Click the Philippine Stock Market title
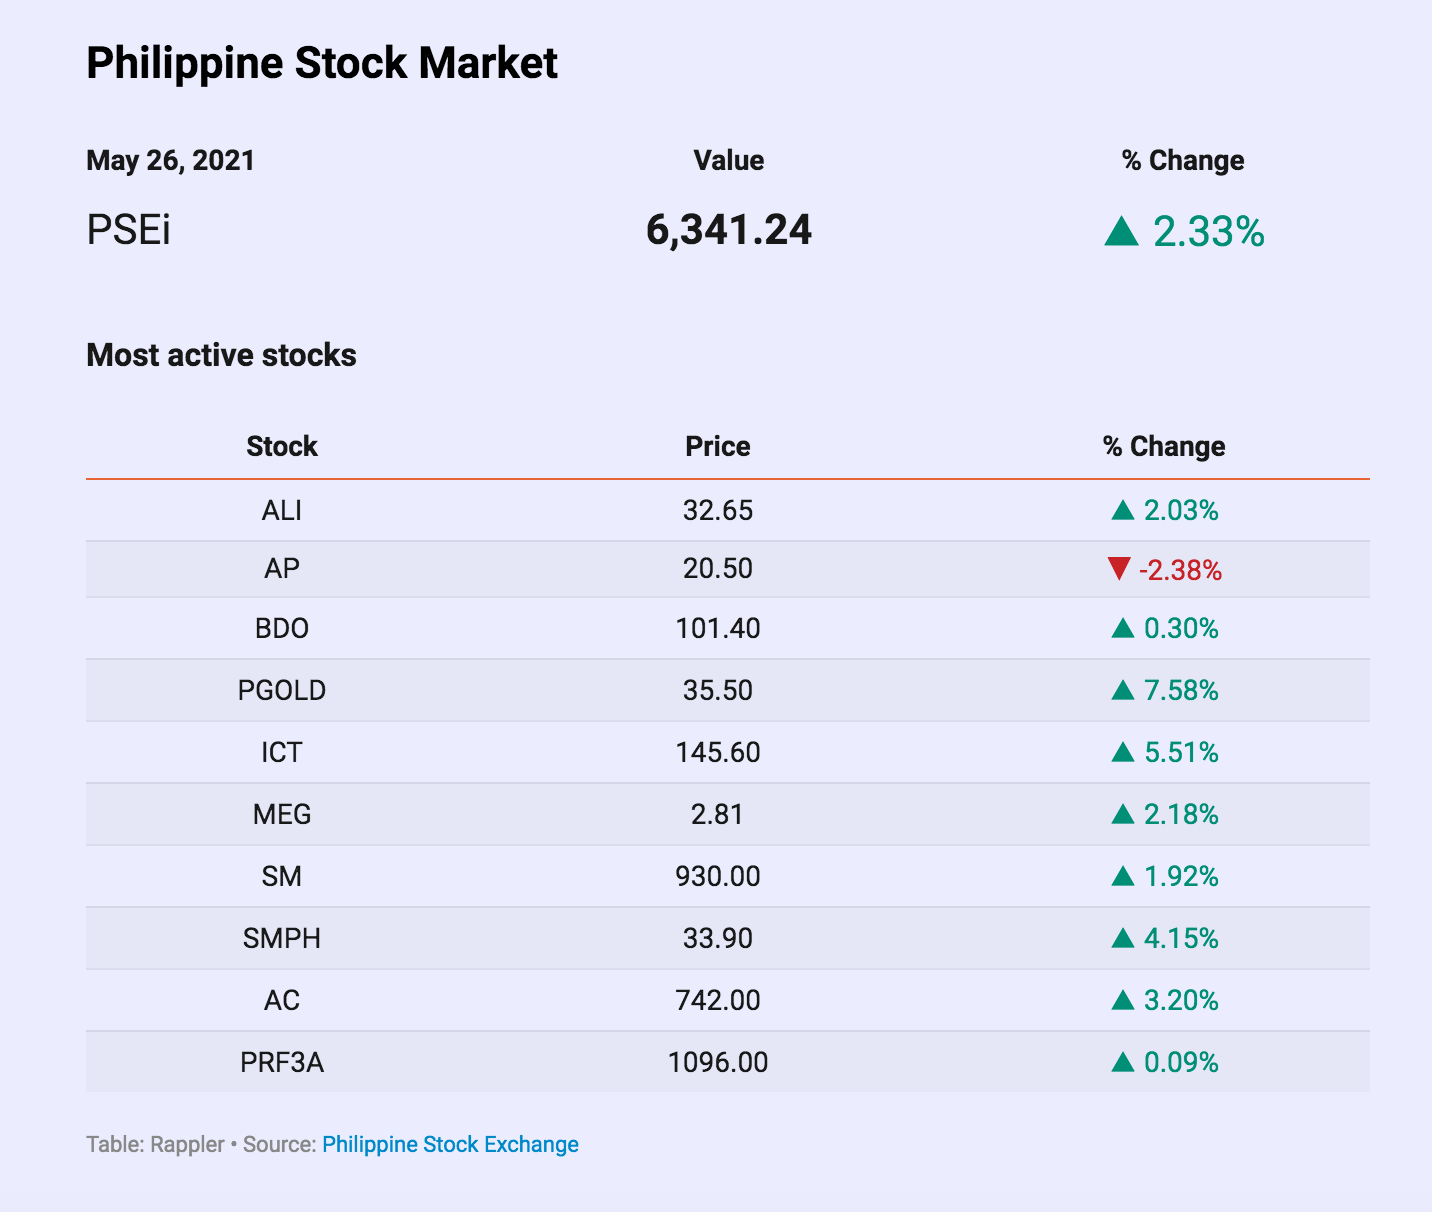This screenshot has width=1432, height=1212. click(322, 63)
